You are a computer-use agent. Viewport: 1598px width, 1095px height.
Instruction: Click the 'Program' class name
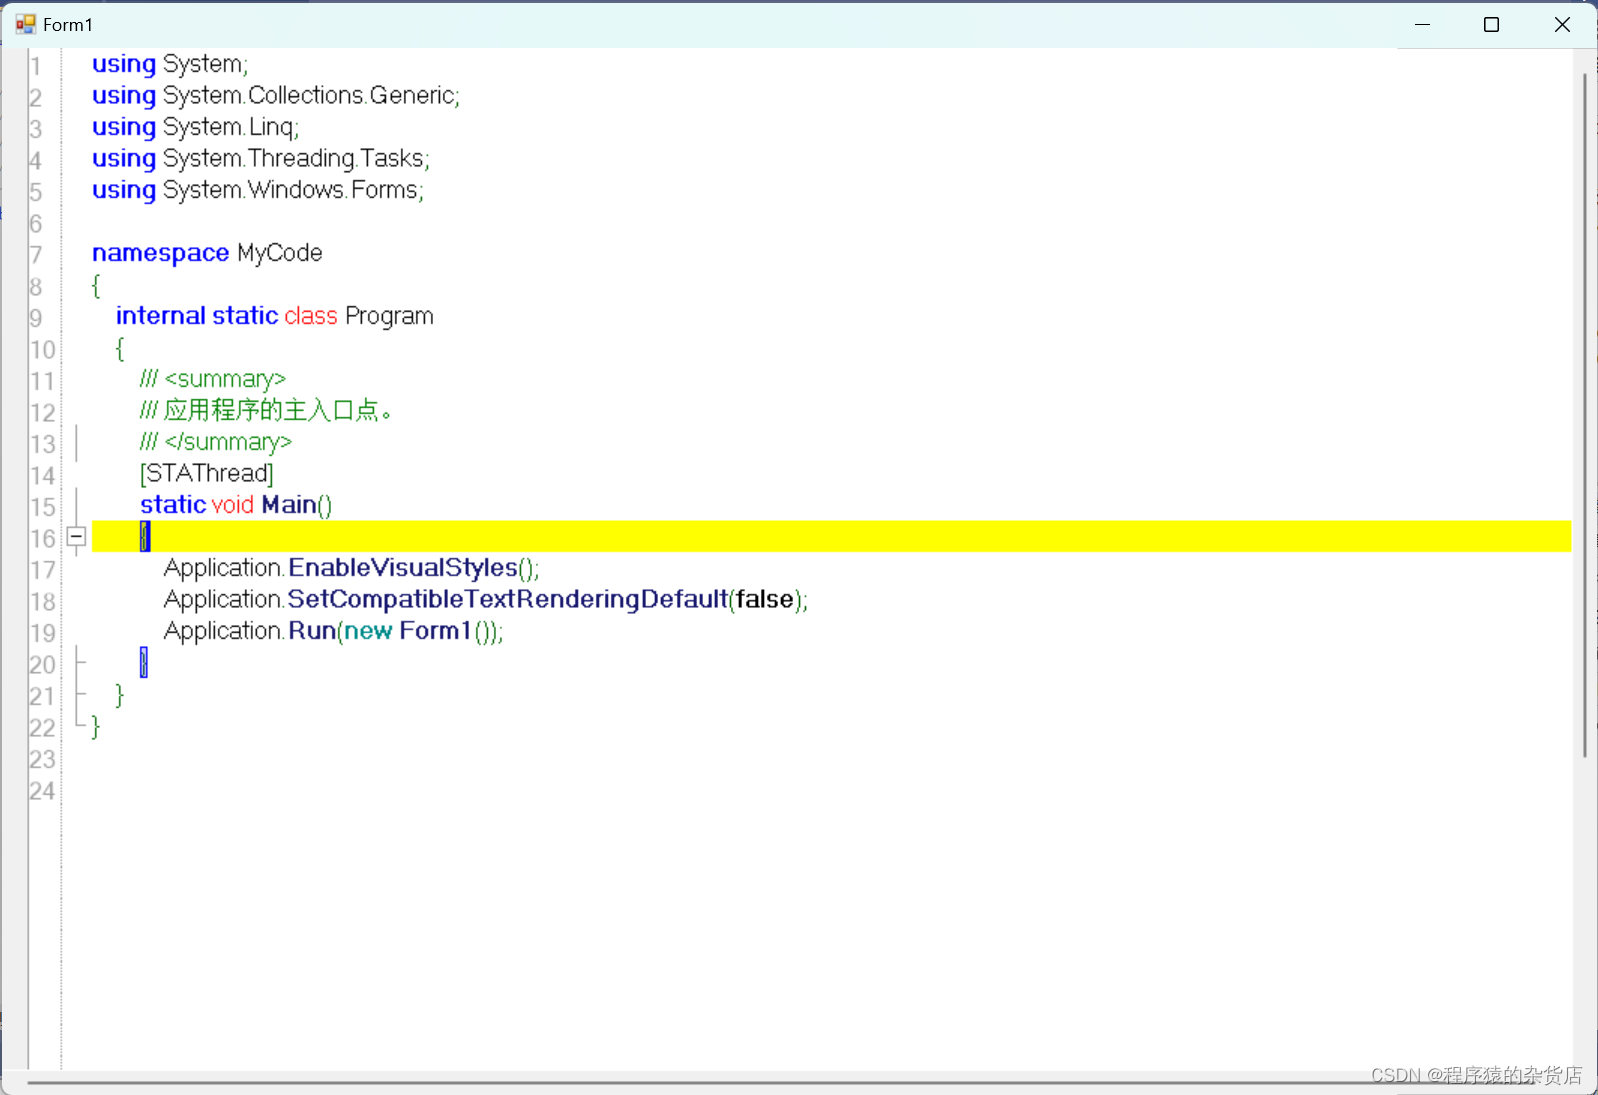389,316
